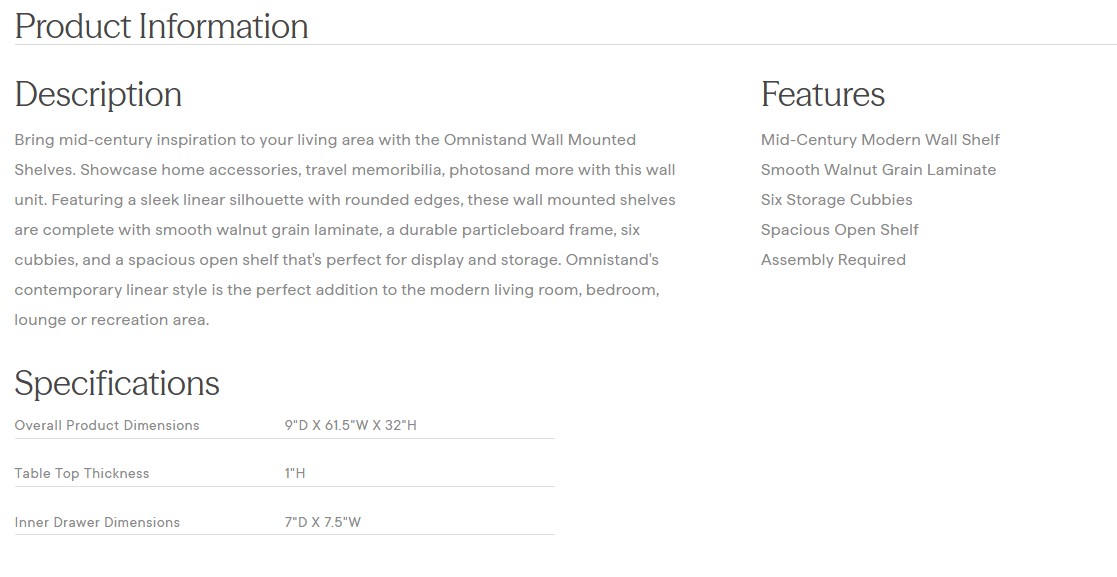
Task: Click the Assembly Required feature line
Action: (x=833, y=260)
